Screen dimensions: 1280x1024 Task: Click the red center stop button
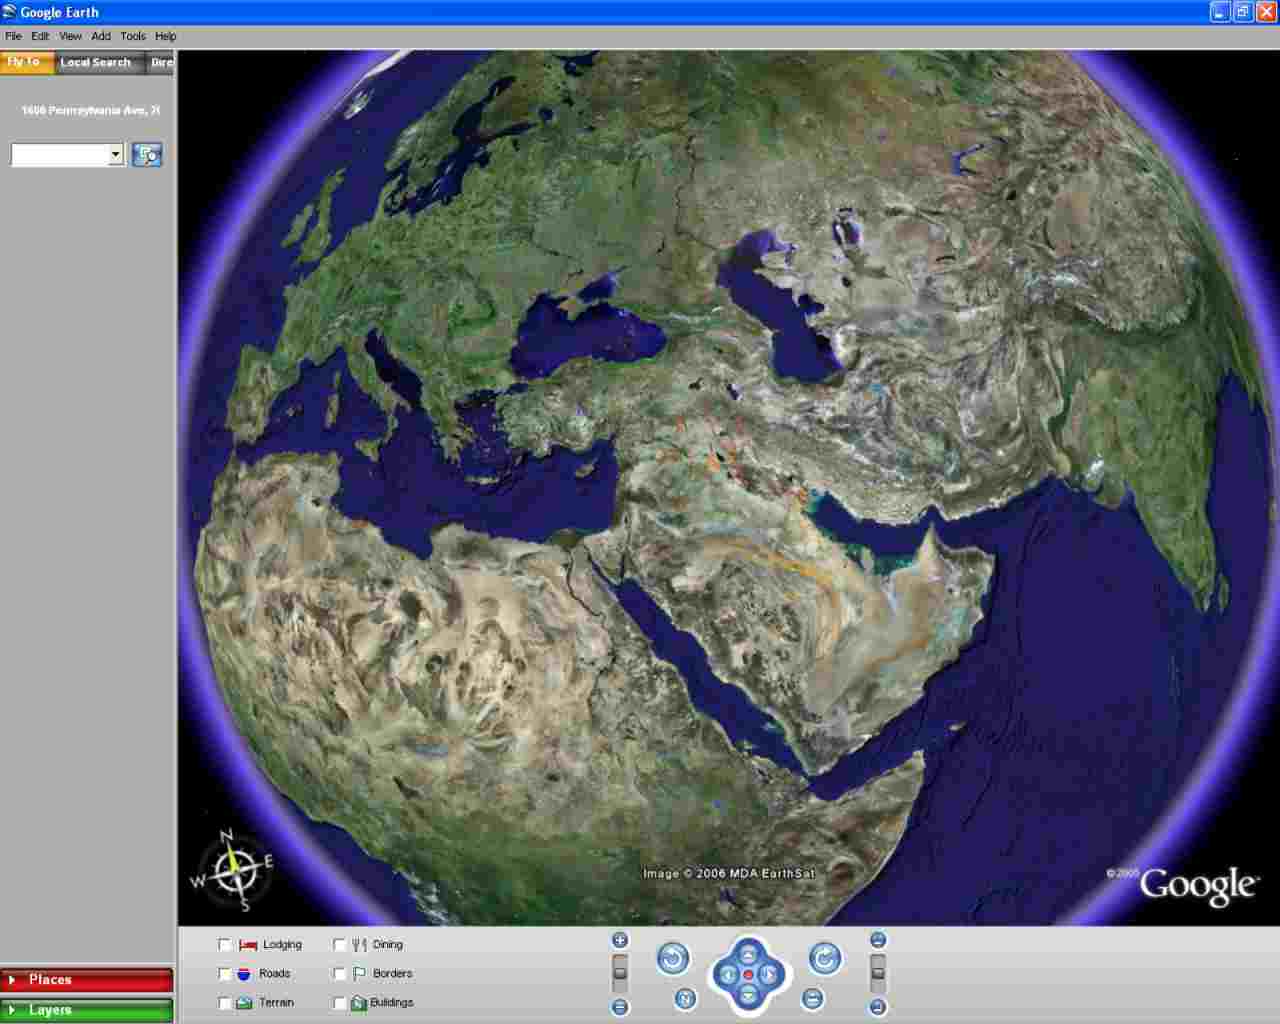(748, 974)
